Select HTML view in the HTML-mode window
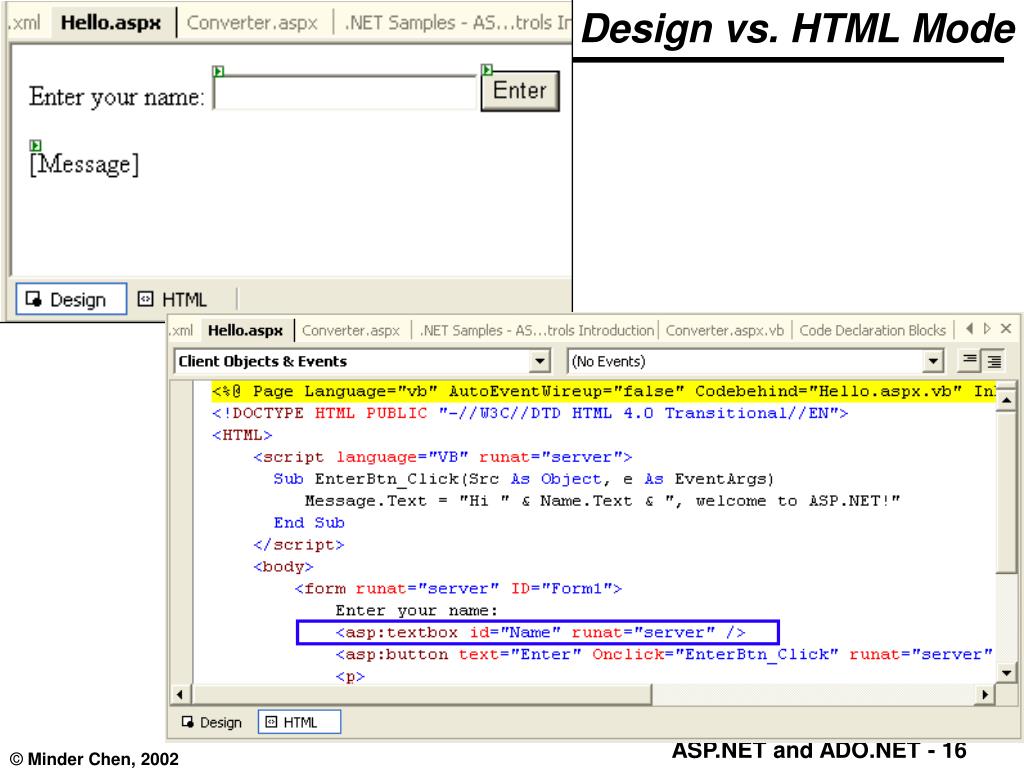This screenshot has width=1024, height=768. [x=299, y=722]
